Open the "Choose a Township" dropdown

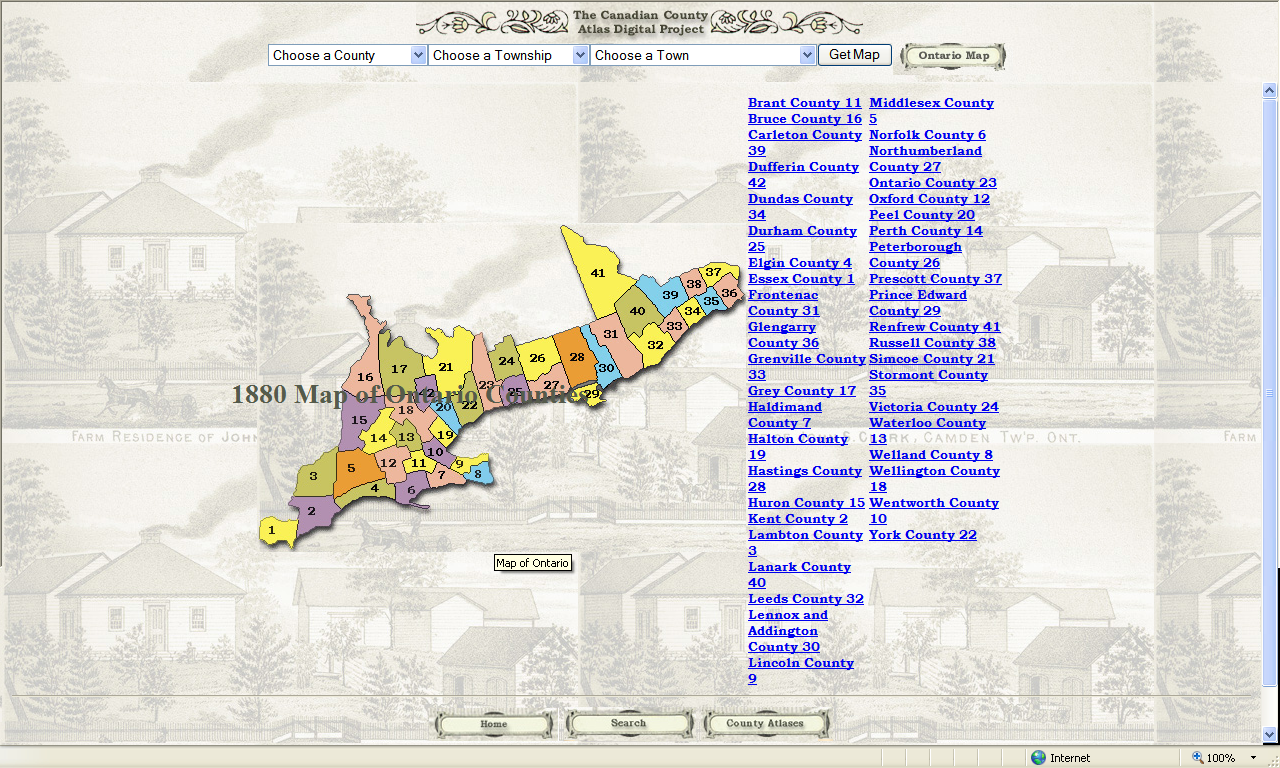[508, 55]
